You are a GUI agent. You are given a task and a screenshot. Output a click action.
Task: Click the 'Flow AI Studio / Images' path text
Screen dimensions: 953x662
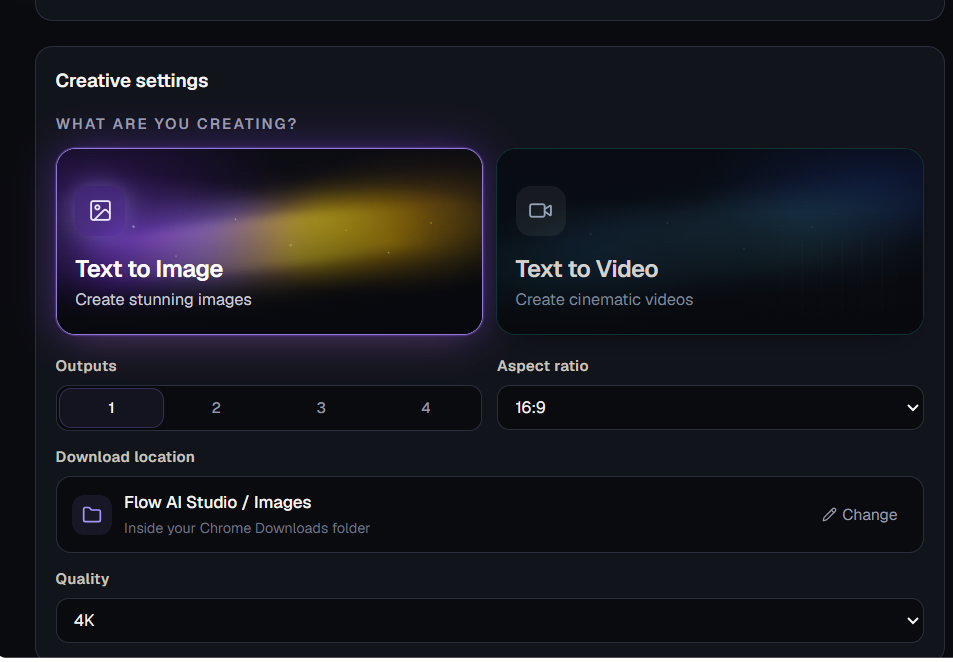(218, 503)
